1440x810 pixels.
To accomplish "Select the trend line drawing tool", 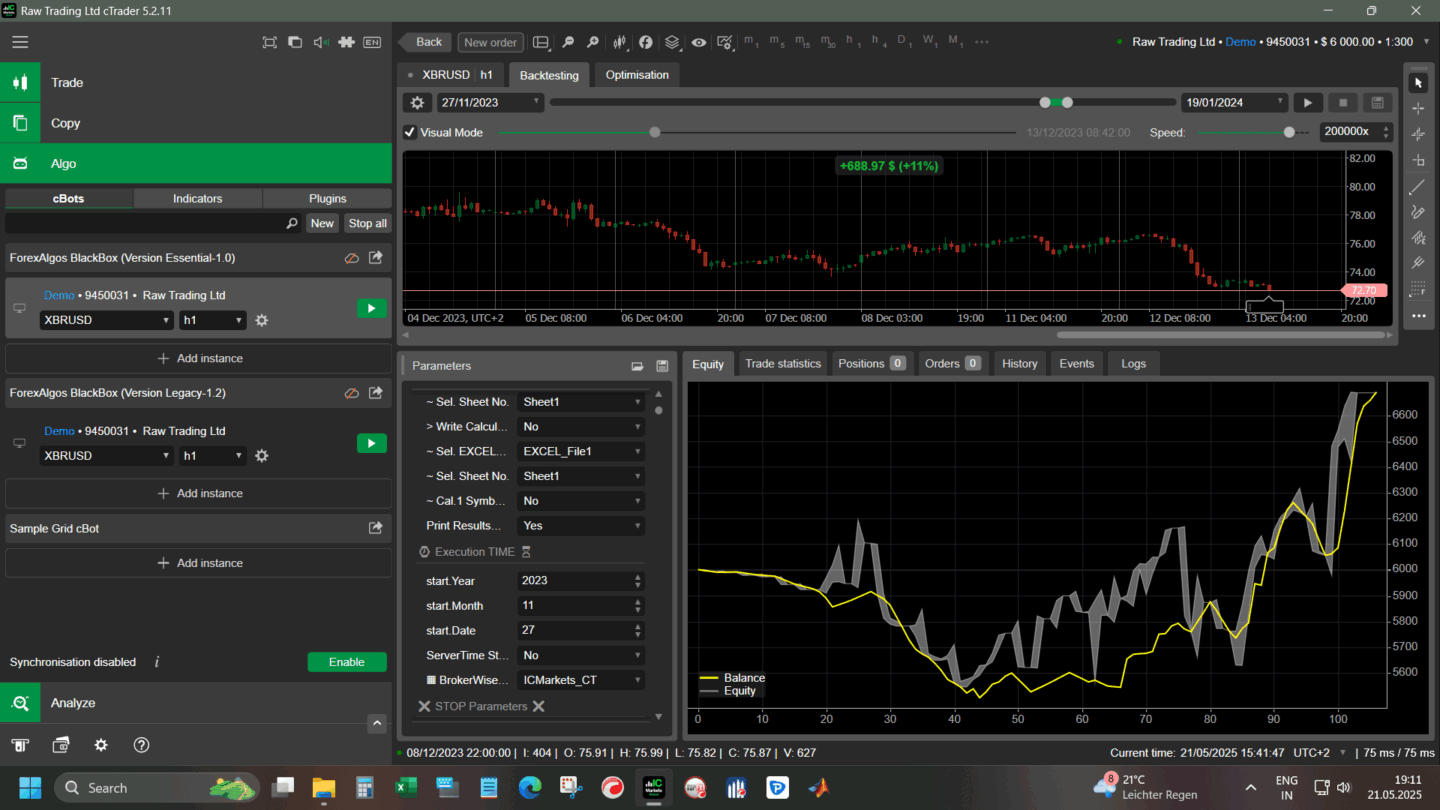I will click(x=1417, y=187).
